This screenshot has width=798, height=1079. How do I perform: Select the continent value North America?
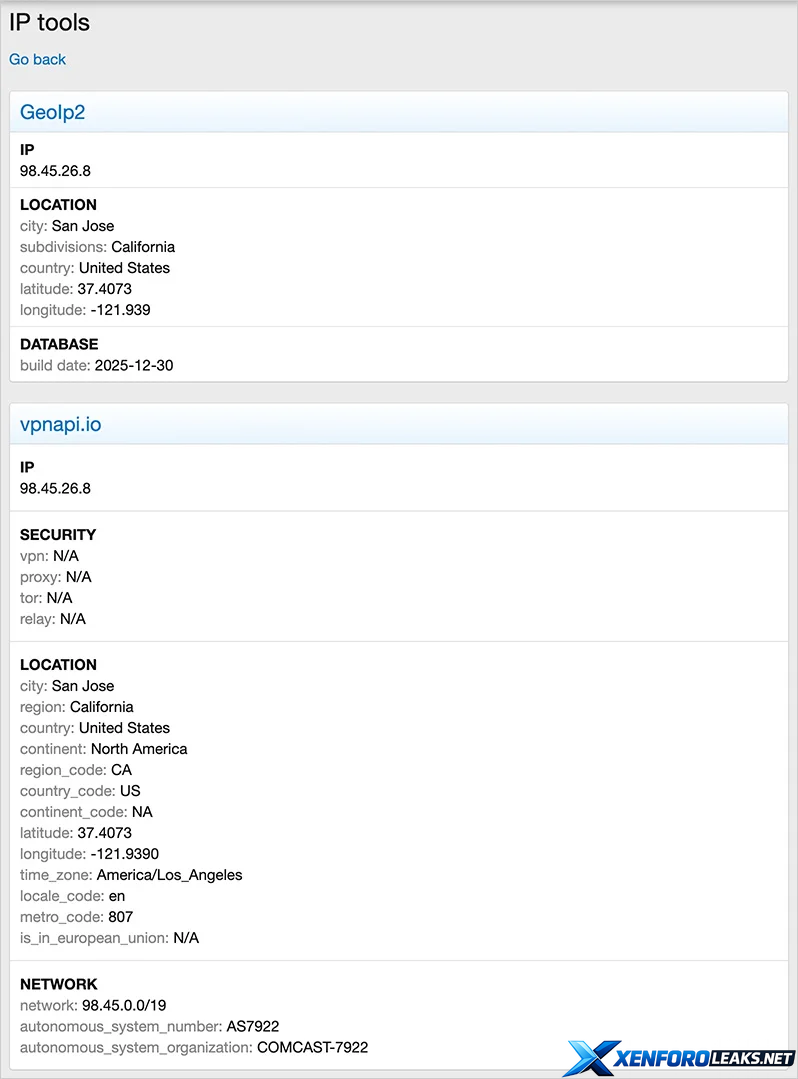[x=139, y=749]
